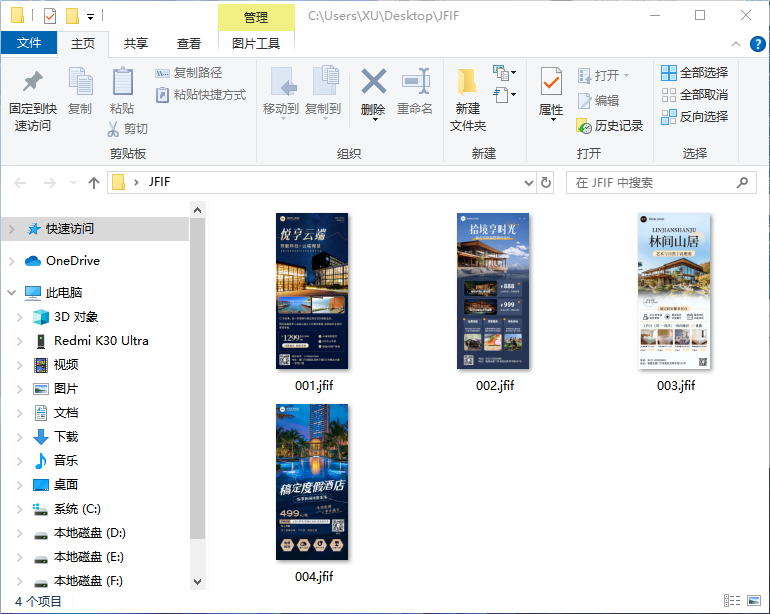This screenshot has height=614, width=770.
Task: Click the New folder icon
Action: click(x=467, y=81)
